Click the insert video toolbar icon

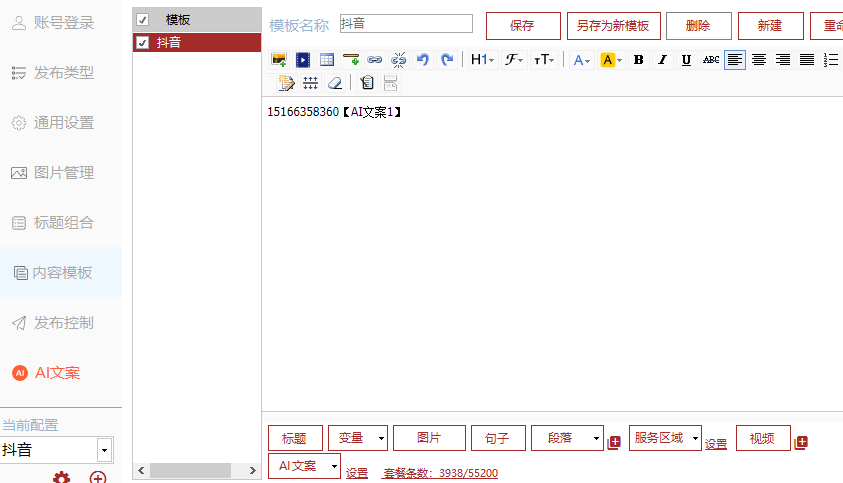[303, 60]
